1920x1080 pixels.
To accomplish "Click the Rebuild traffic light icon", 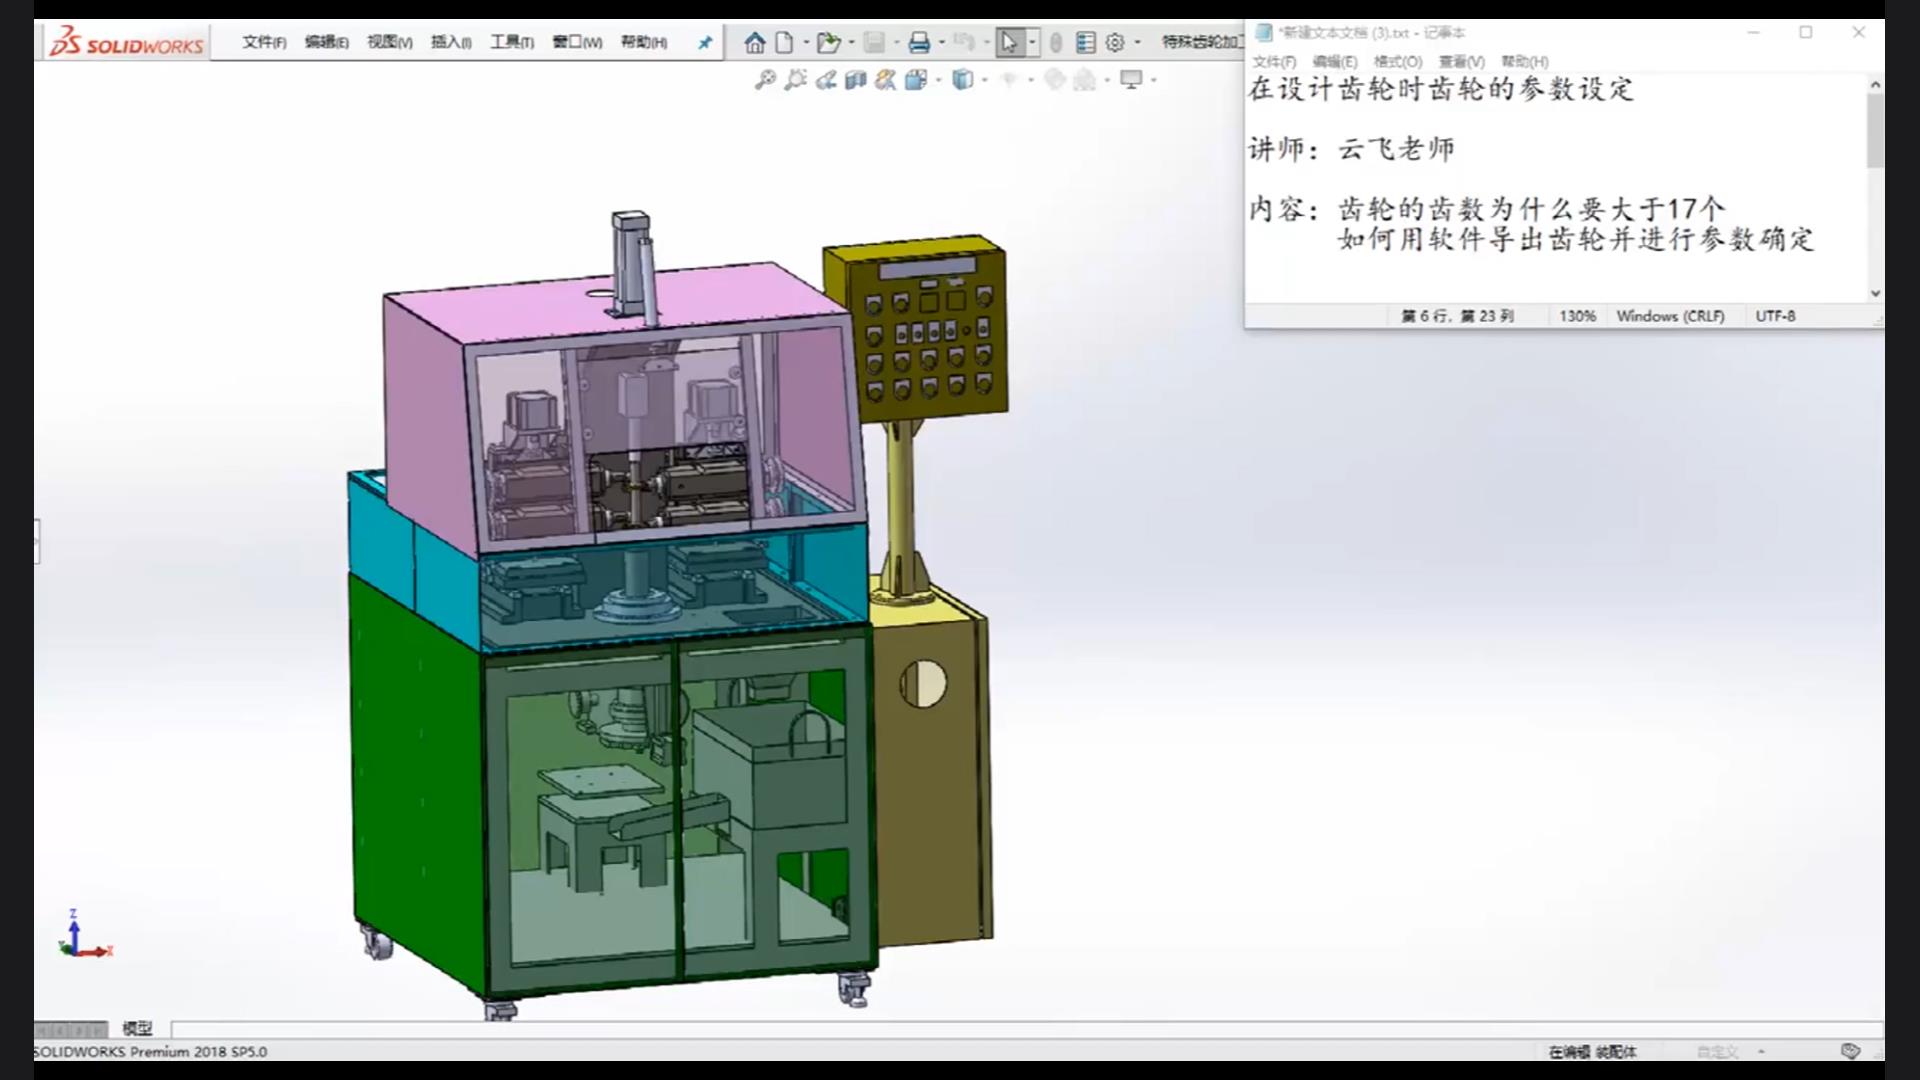I will [1056, 42].
